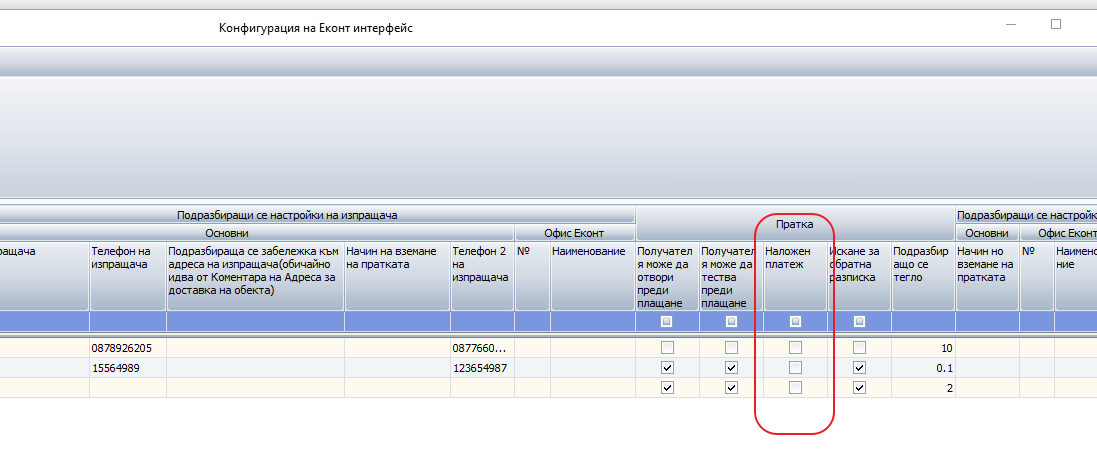
Task: Sort by 'Подразбиращо се тегло' column header
Action: [x=923, y=276]
